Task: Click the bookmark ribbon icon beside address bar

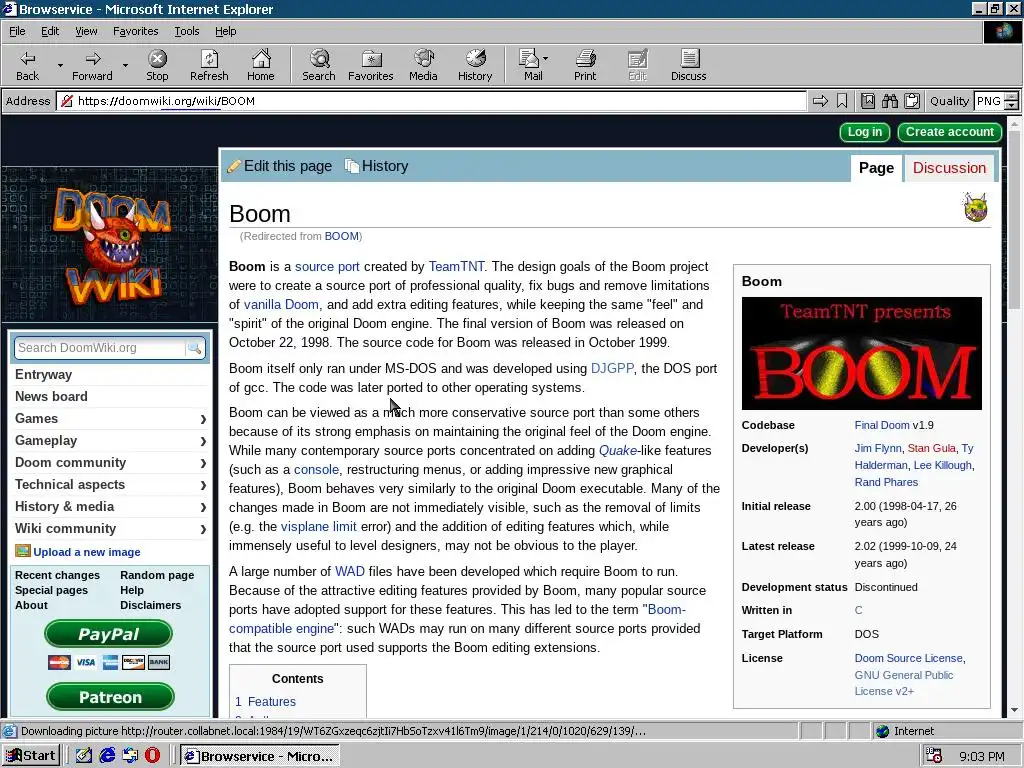Action: [842, 101]
